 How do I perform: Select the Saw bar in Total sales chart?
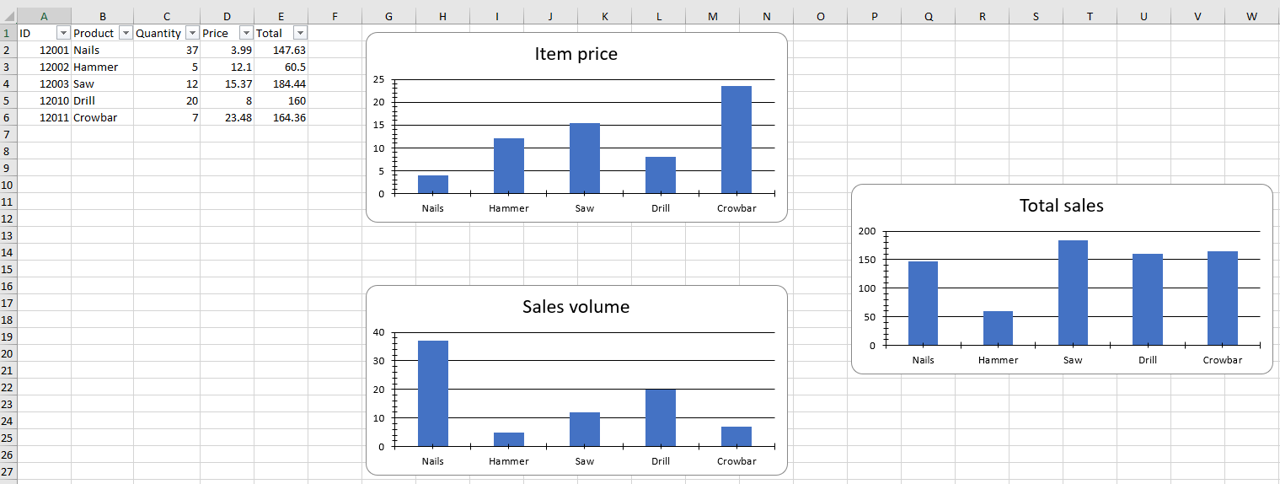(1072, 292)
